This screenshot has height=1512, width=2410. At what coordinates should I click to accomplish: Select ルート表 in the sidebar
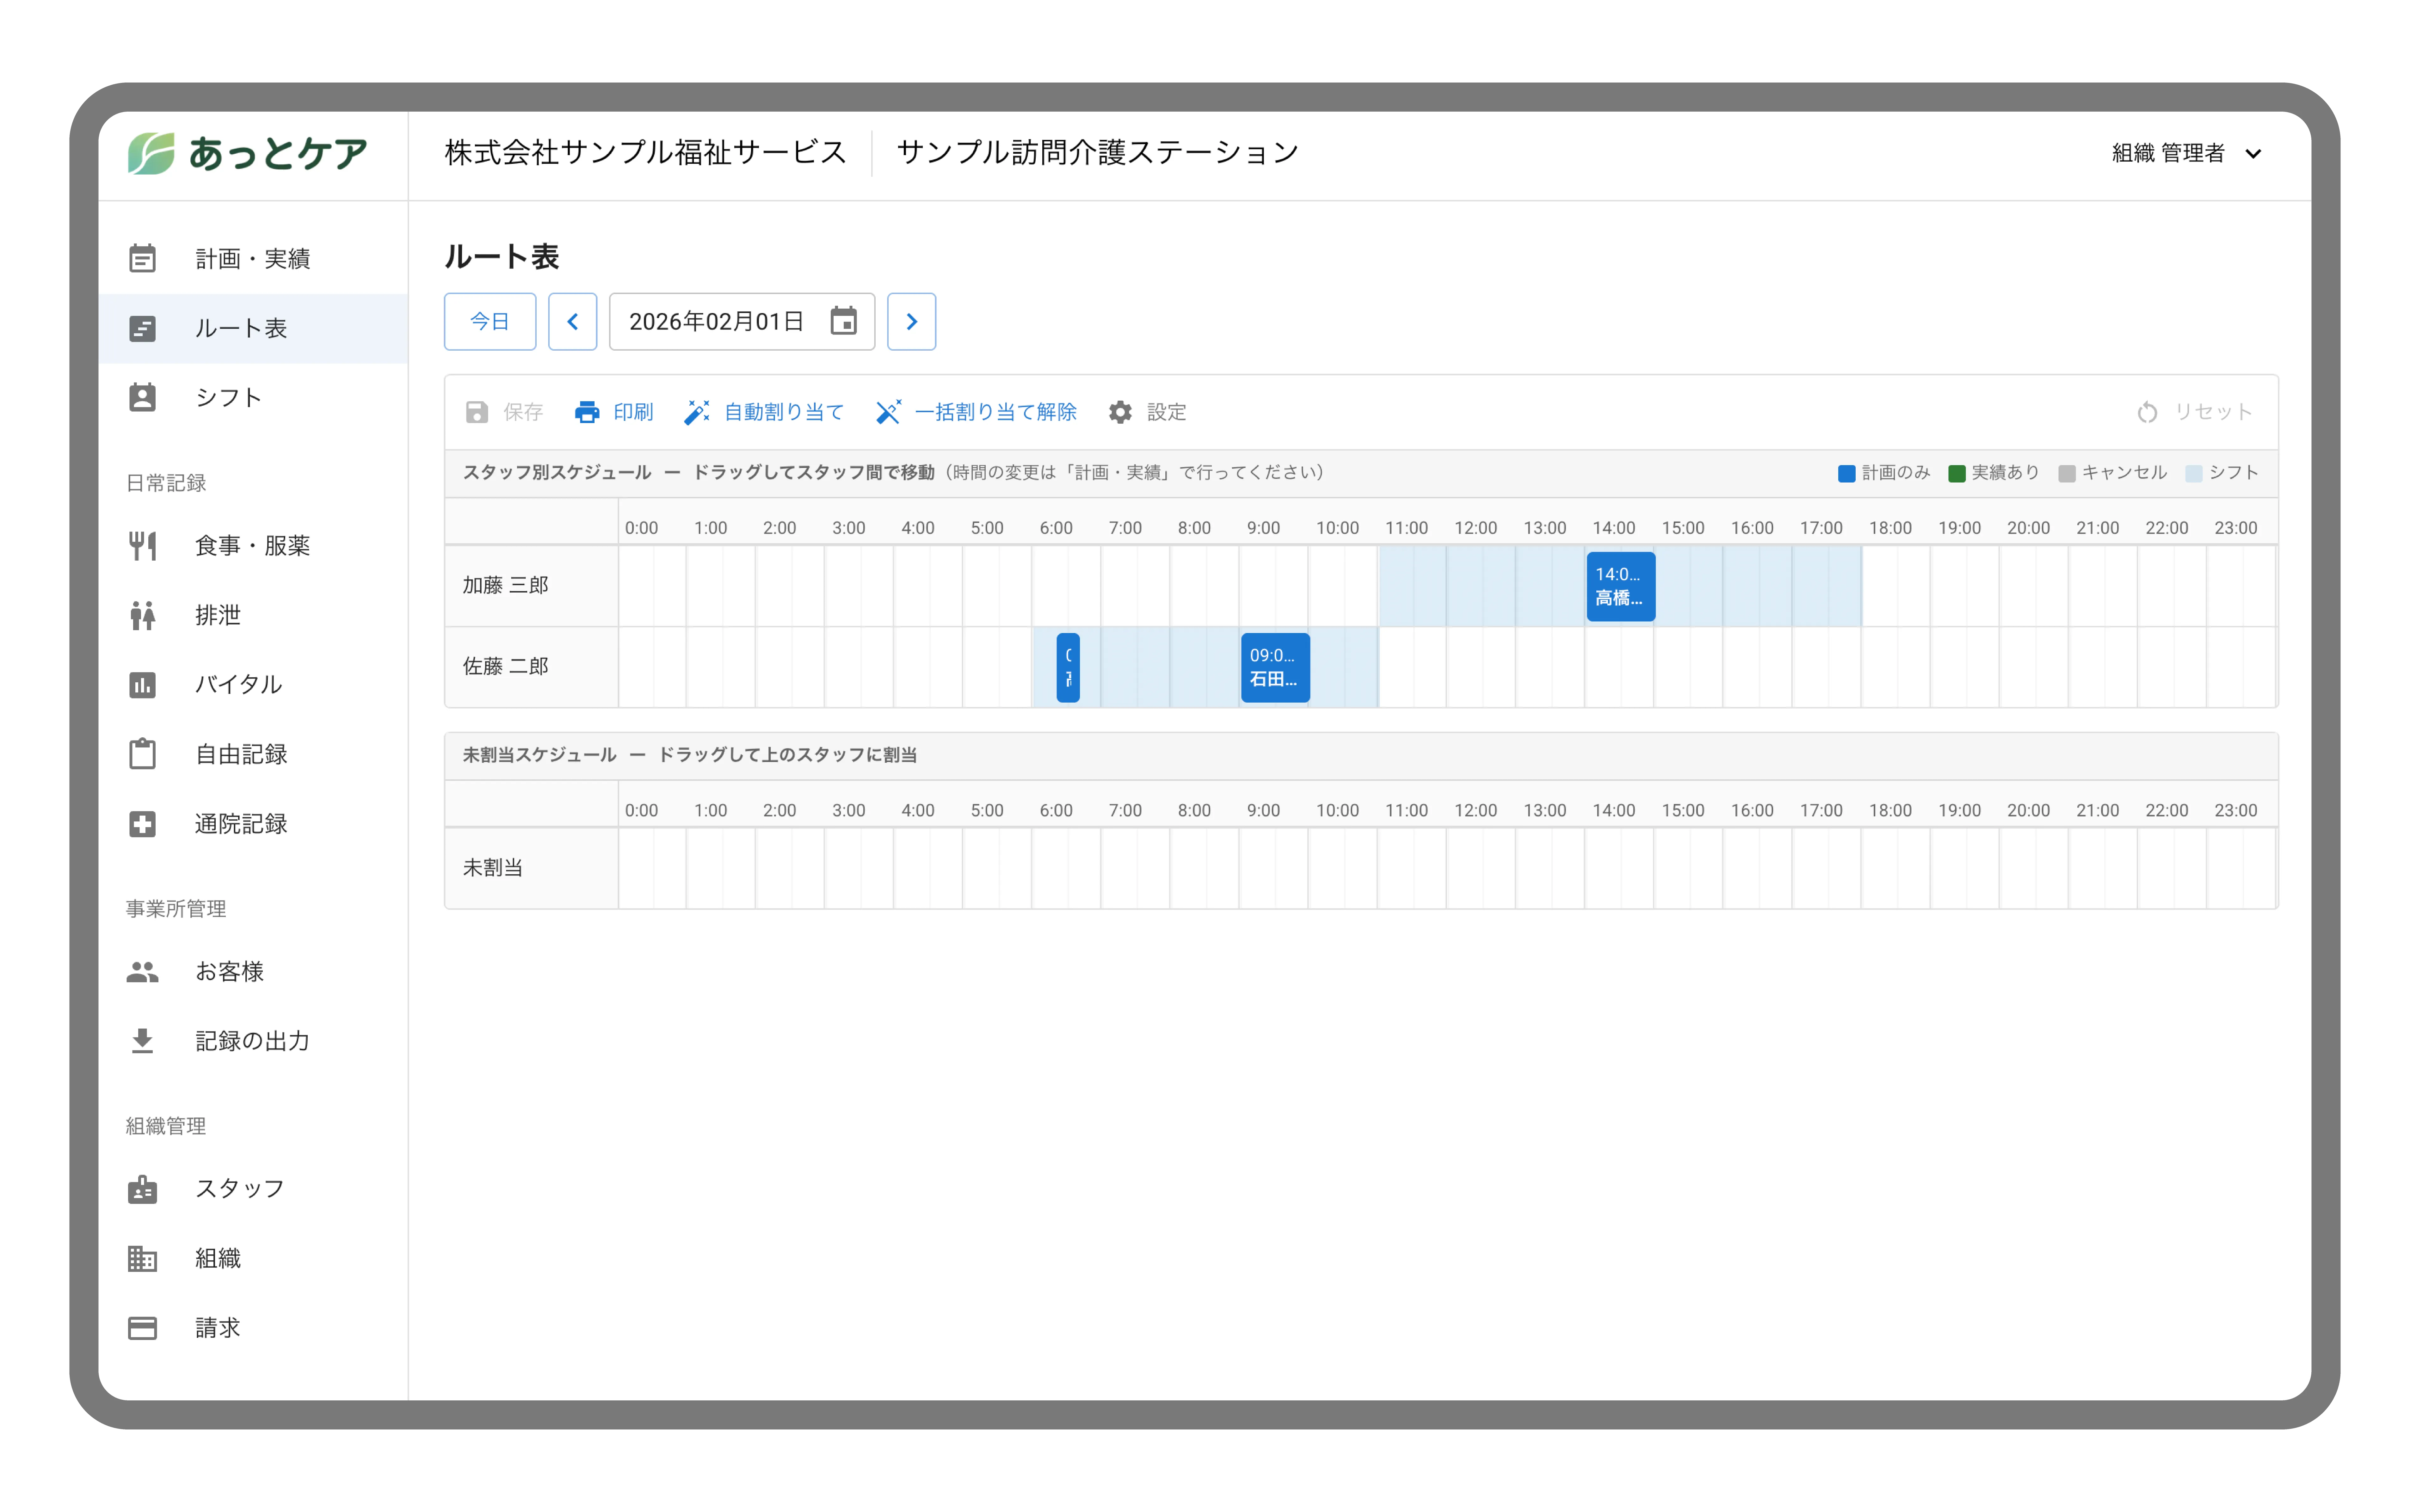point(253,328)
